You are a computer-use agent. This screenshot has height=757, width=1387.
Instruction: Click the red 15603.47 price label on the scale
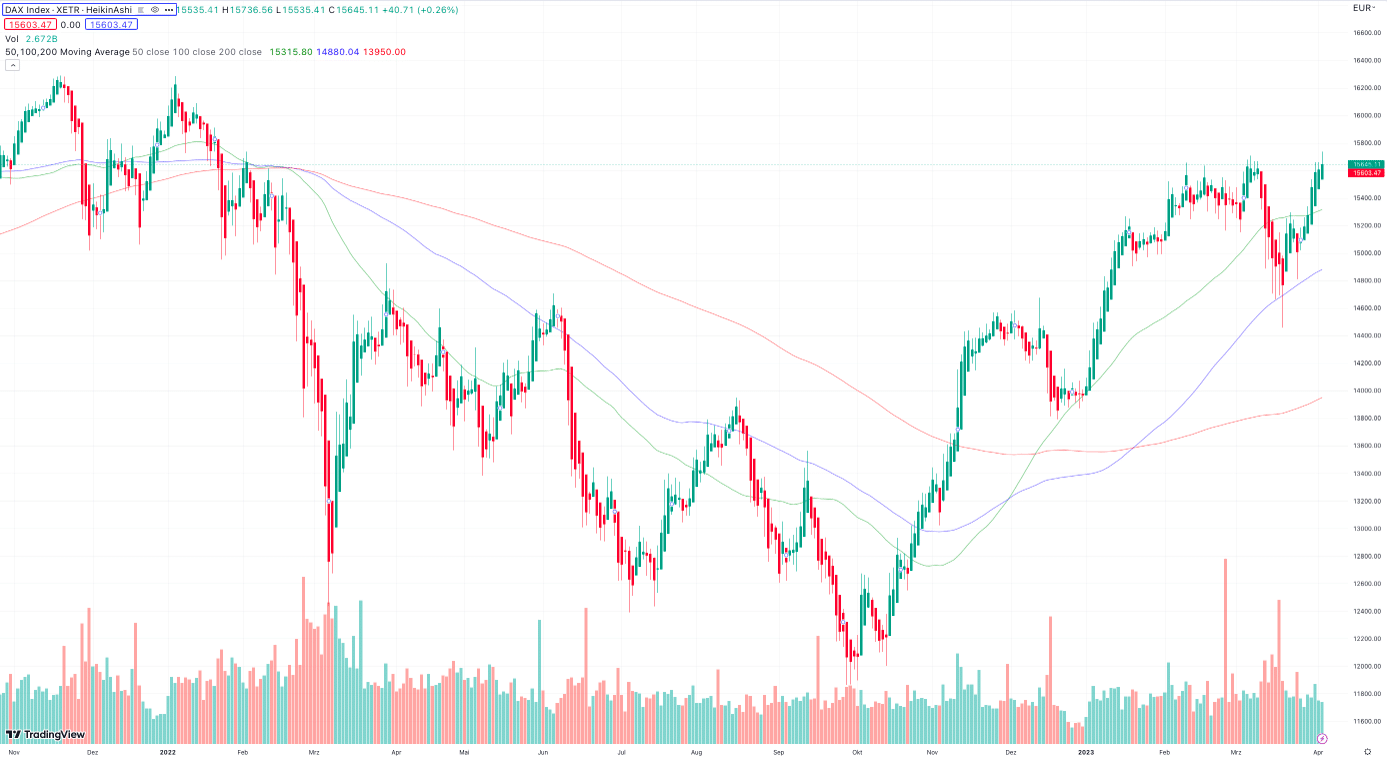coord(1366,173)
